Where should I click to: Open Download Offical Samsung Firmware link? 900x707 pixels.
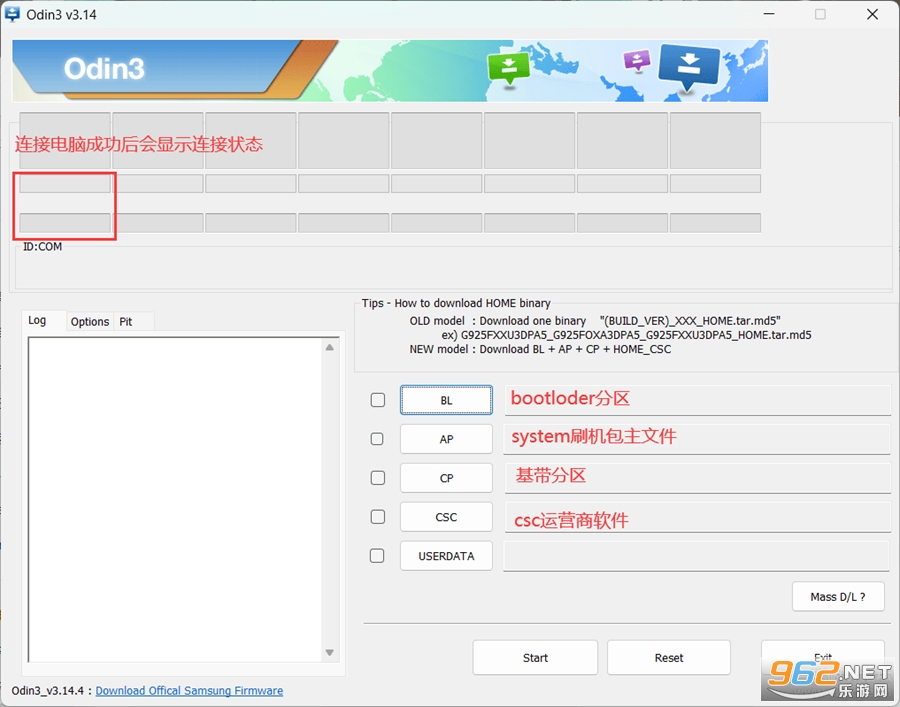(189, 690)
